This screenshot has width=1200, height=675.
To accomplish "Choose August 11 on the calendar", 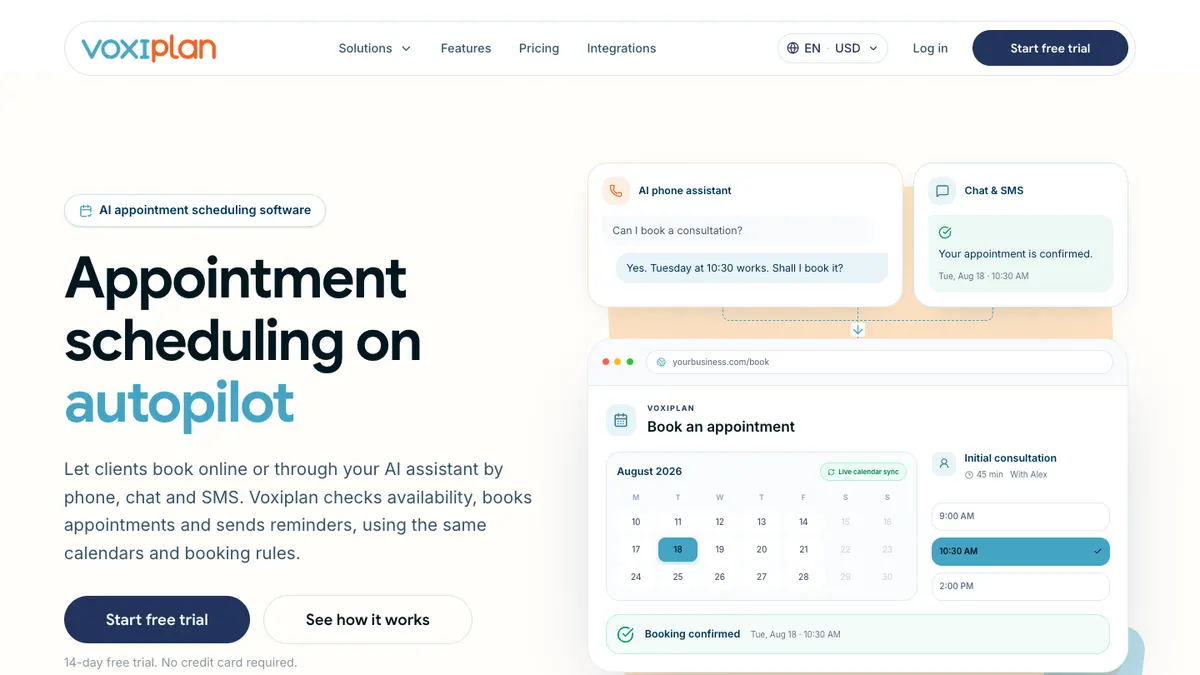I will [678, 522].
